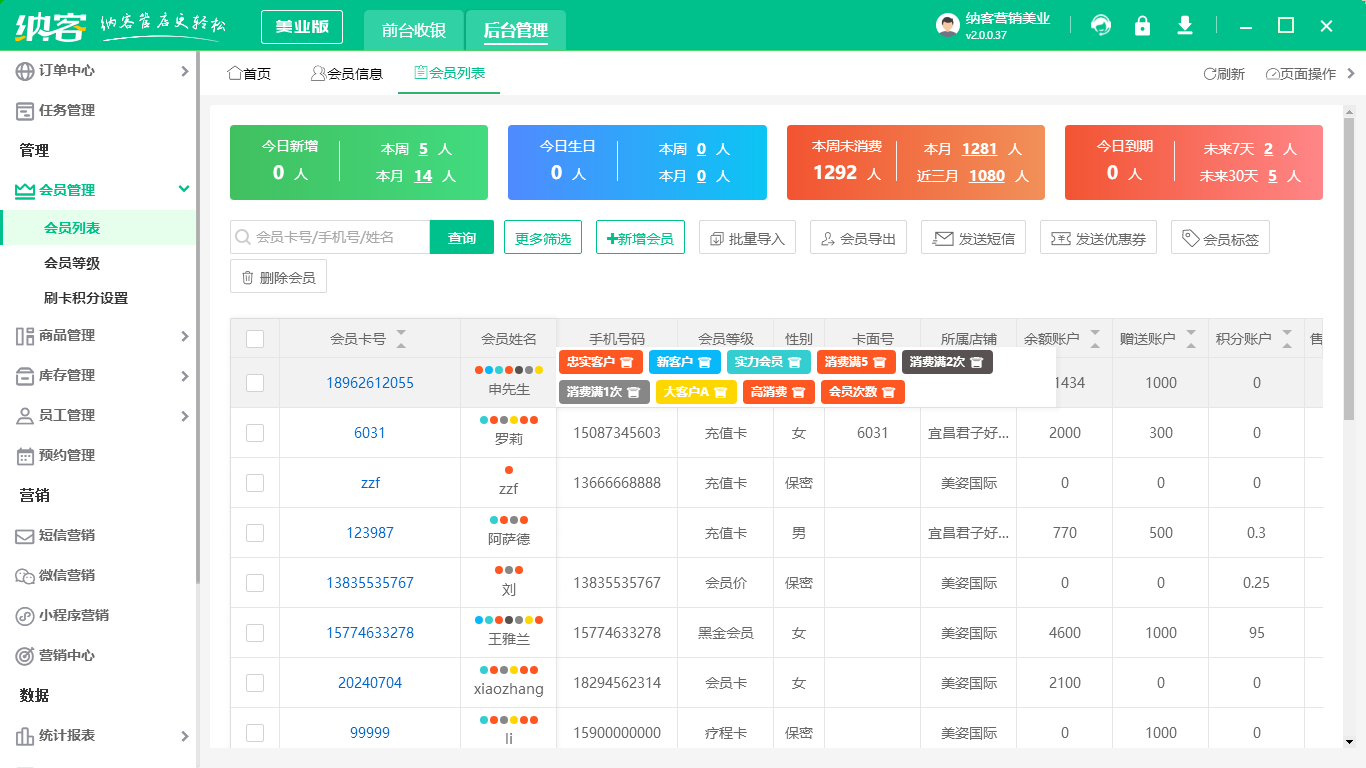Check the box for member 6031
The height and width of the screenshot is (768, 1366).
(x=255, y=433)
